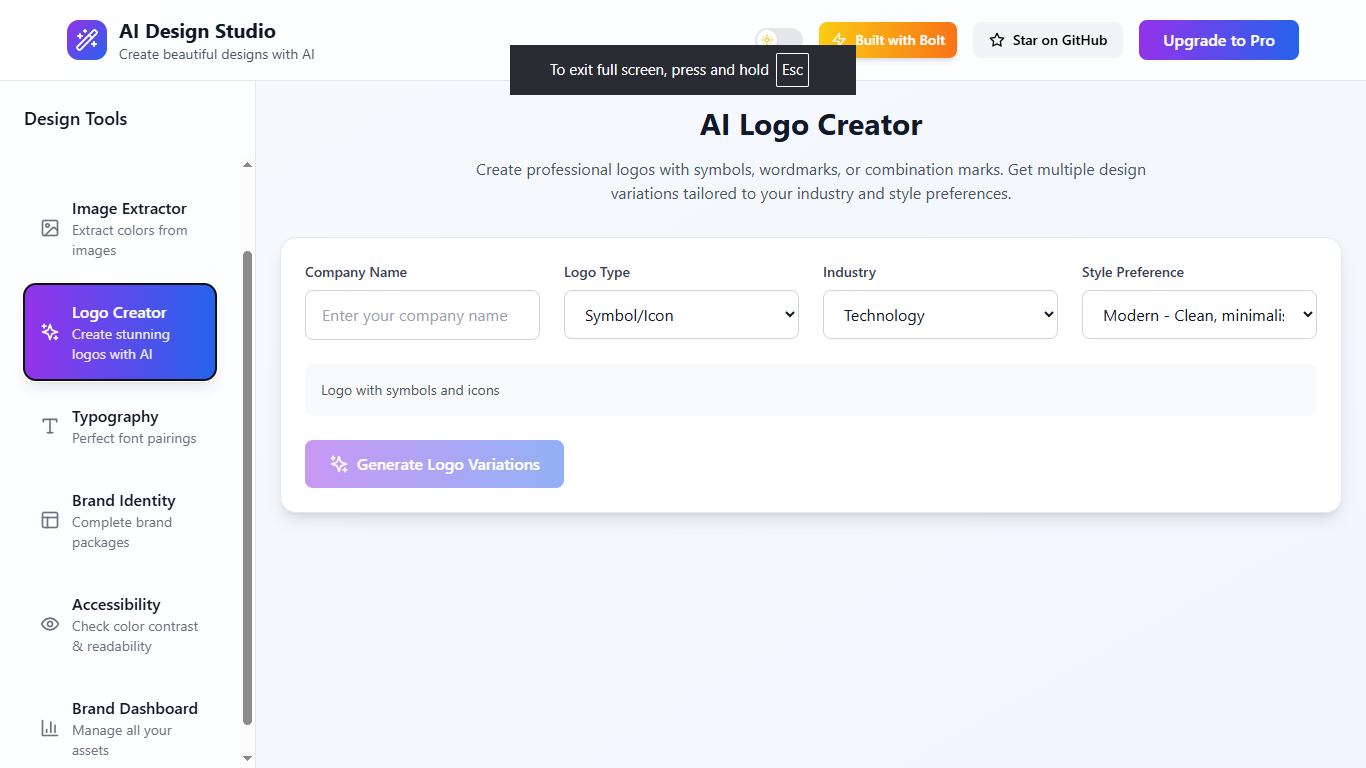Click the Generate Logo Variations button
The width and height of the screenshot is (1366, 768).
pos(434,464)
